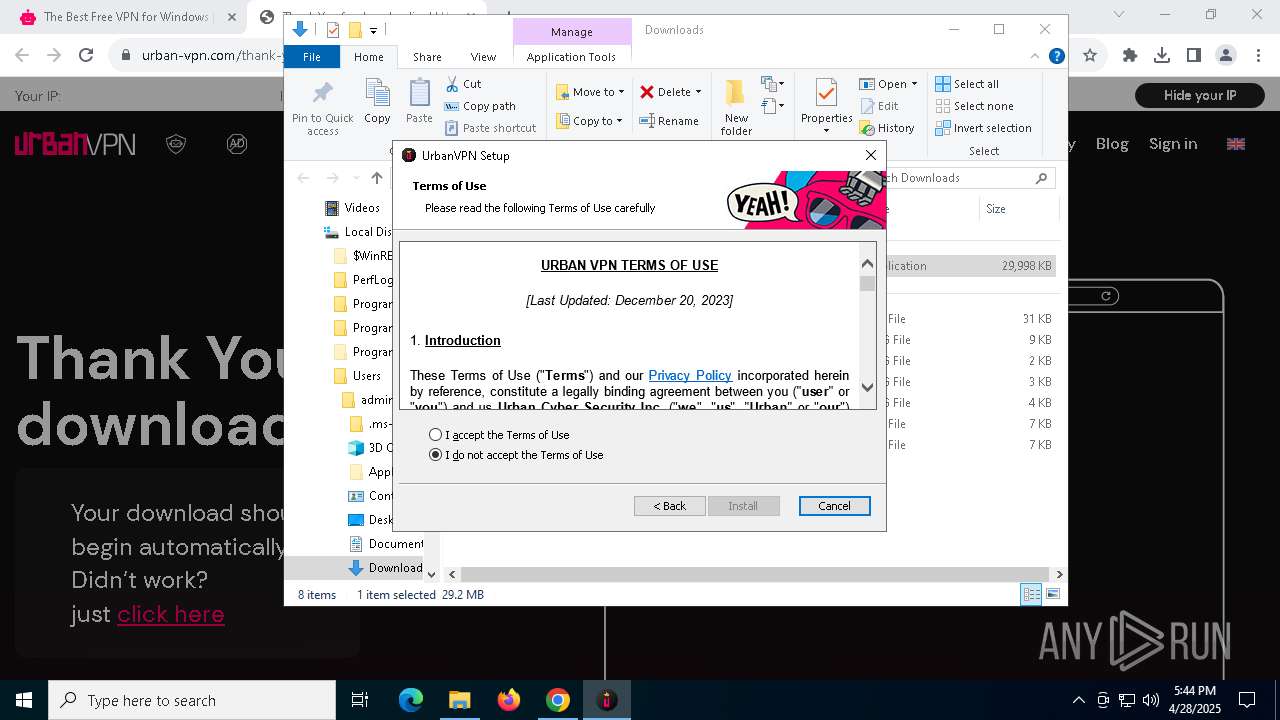Viewport: 1280px width, 720px height.
Task: Open the Easy access dropdown in ribbon
Action: tap(772, 104)
